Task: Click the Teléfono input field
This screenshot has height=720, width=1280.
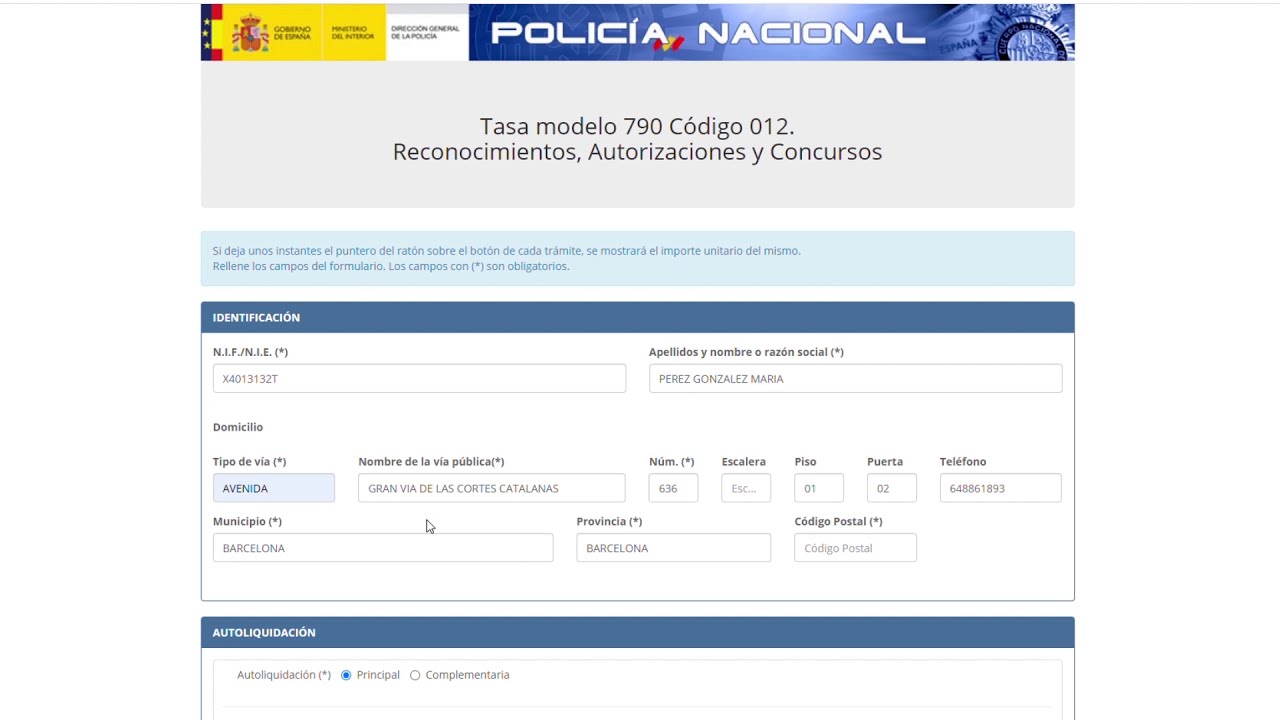Action: tap(1001, 488)
